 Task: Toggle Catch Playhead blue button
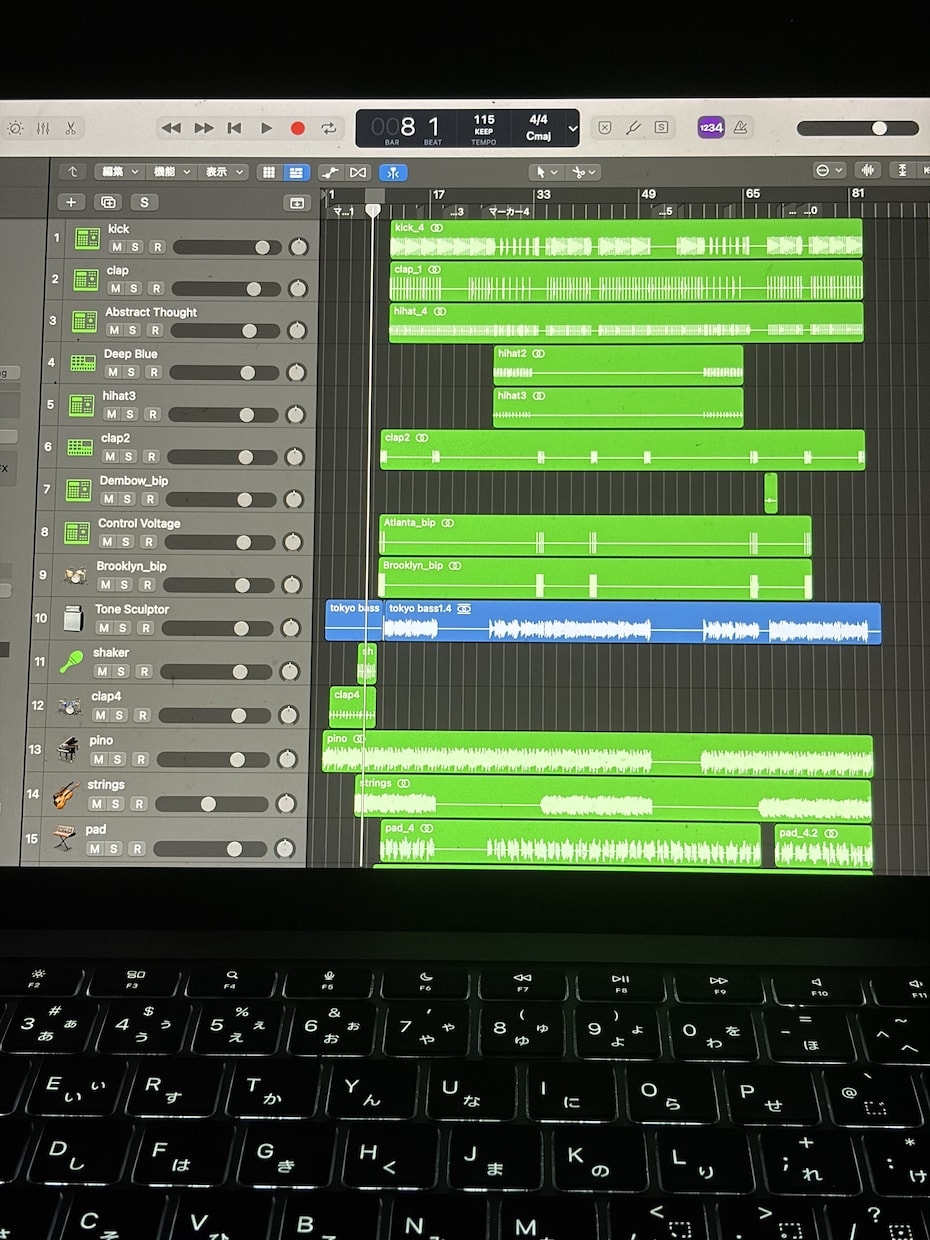coord(393,172)
